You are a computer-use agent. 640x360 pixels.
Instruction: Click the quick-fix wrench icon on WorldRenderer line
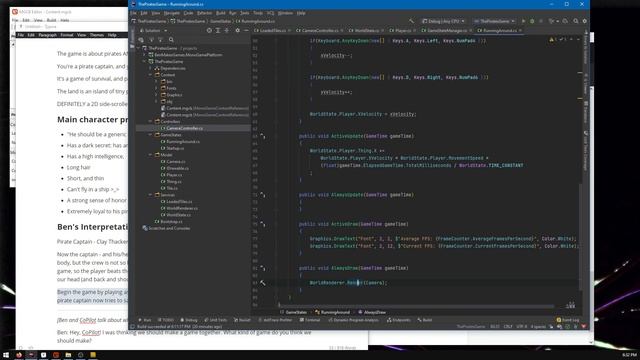[262, 282]
